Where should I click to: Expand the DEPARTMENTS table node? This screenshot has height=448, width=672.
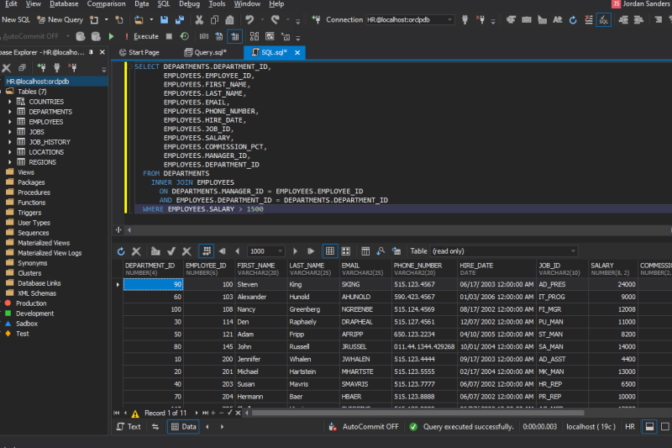click(x=11, y=111)
